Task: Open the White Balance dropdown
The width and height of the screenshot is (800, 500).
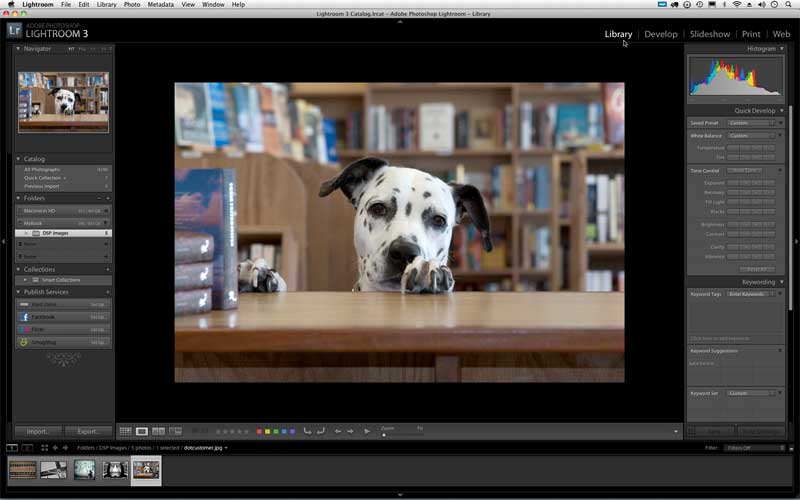Action: click(x=750, y=135)
